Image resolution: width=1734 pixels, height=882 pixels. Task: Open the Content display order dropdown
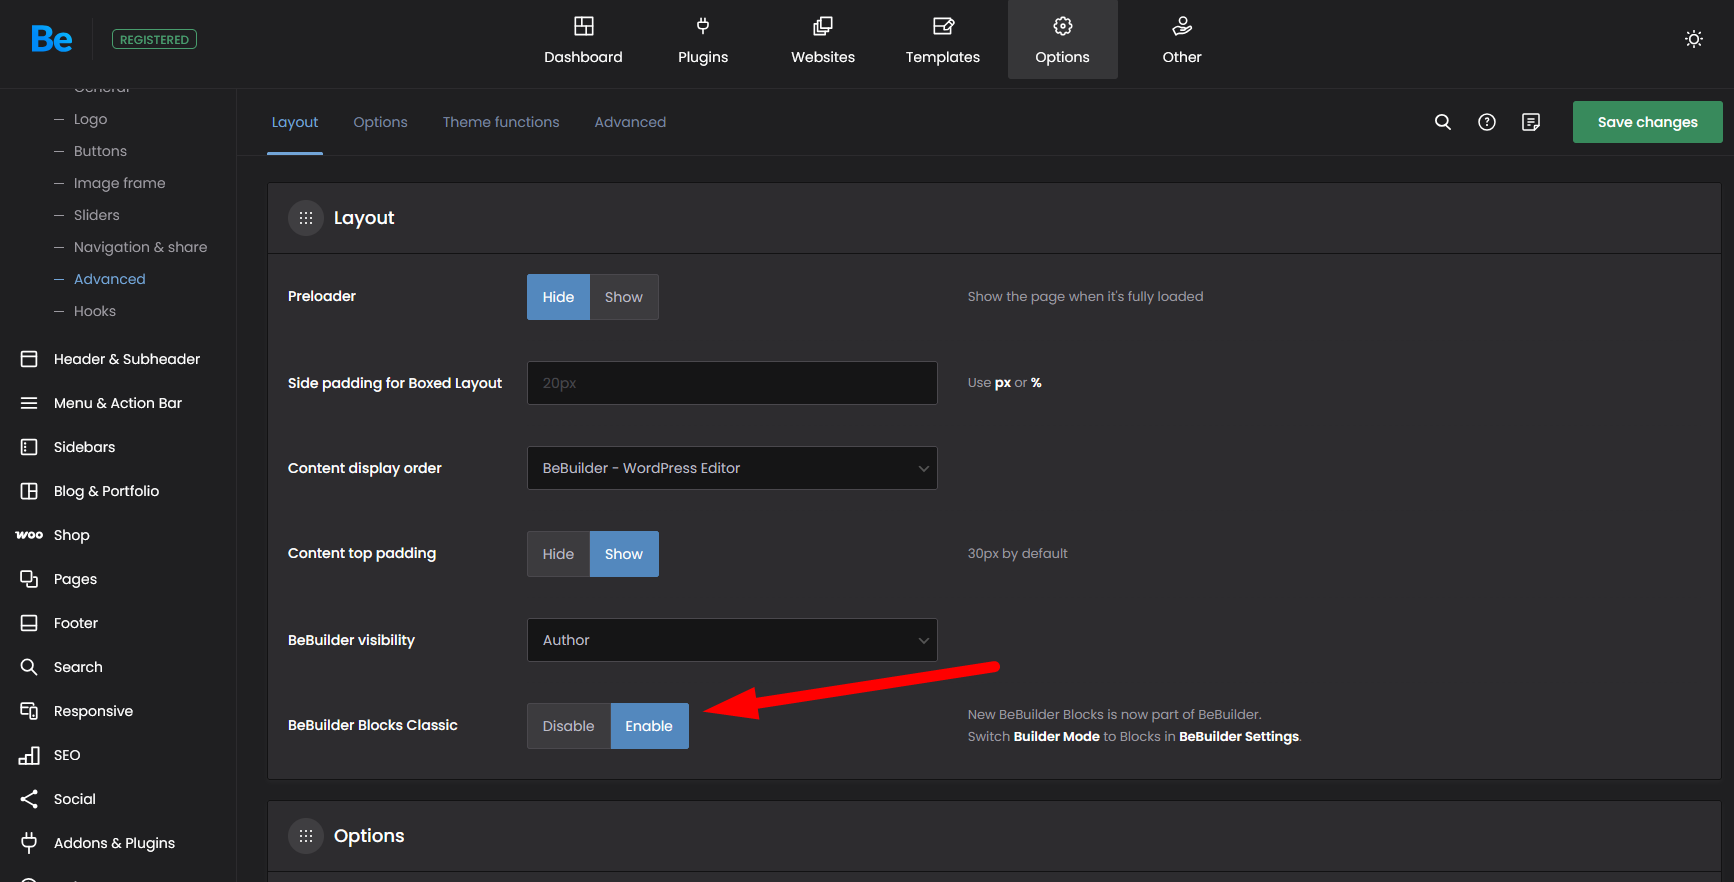(731, 468)
